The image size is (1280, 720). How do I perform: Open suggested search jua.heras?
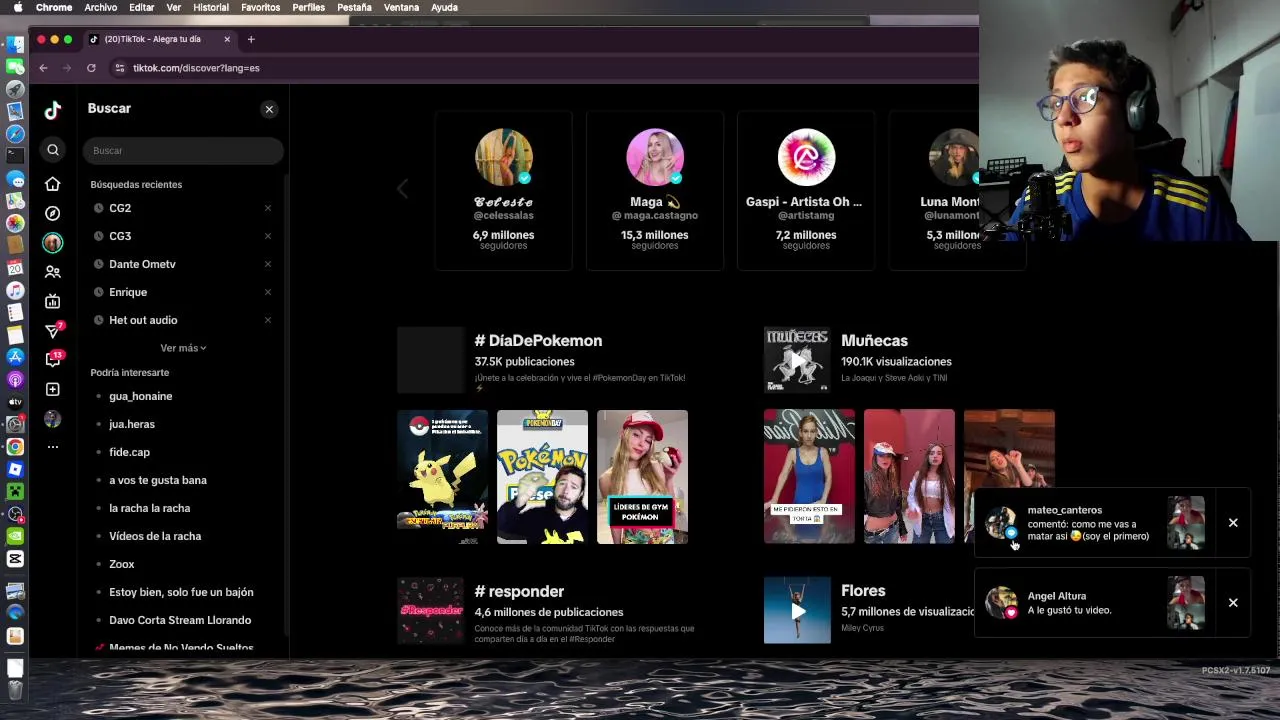coord(132,424)
